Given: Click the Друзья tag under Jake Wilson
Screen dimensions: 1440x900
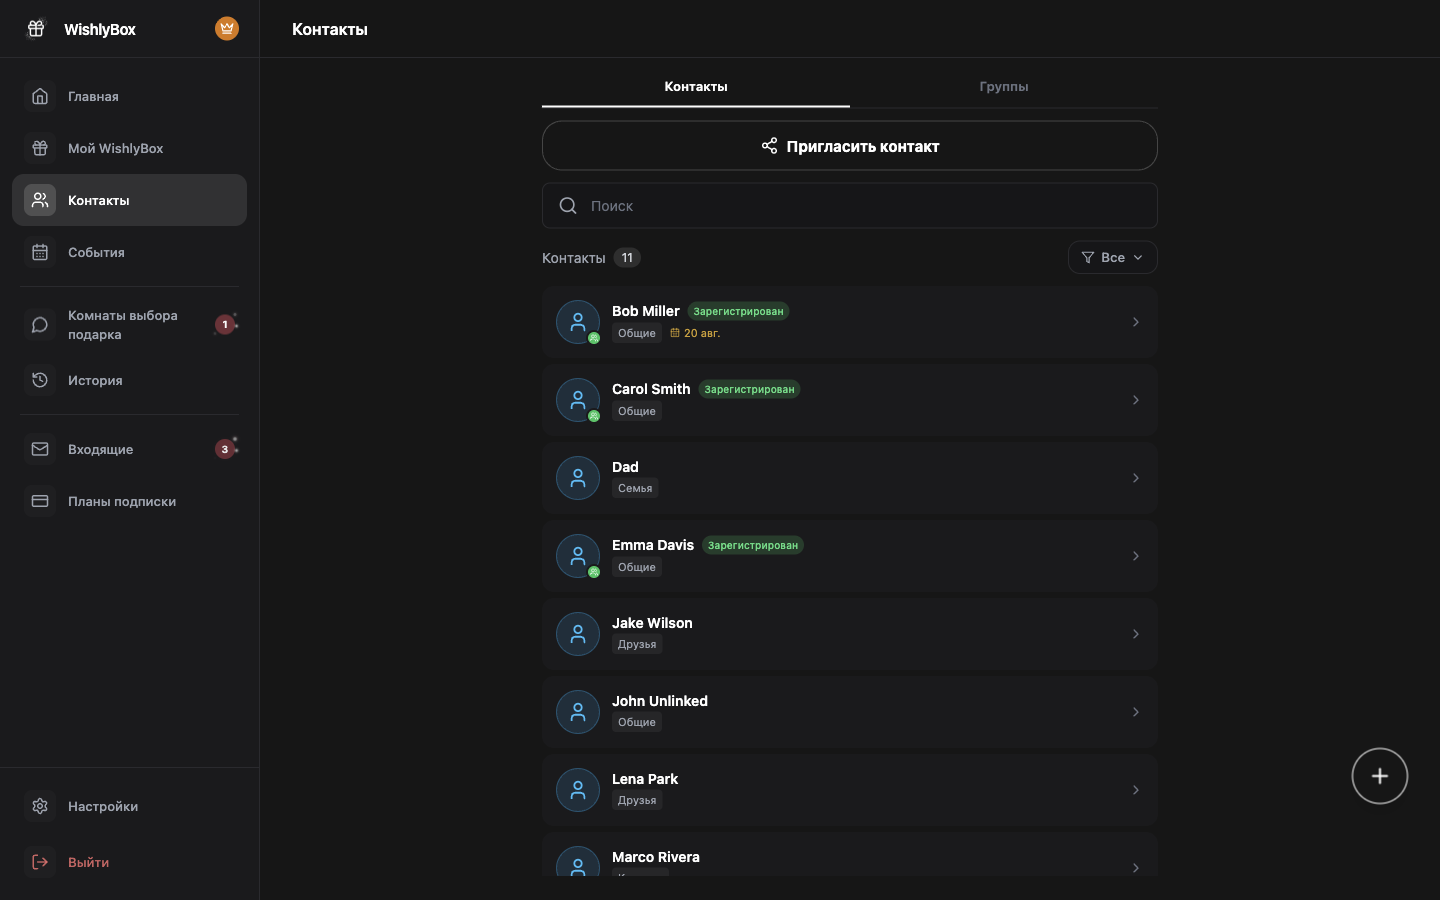Looking at the screenshot, I should click(x=637, y=644).
